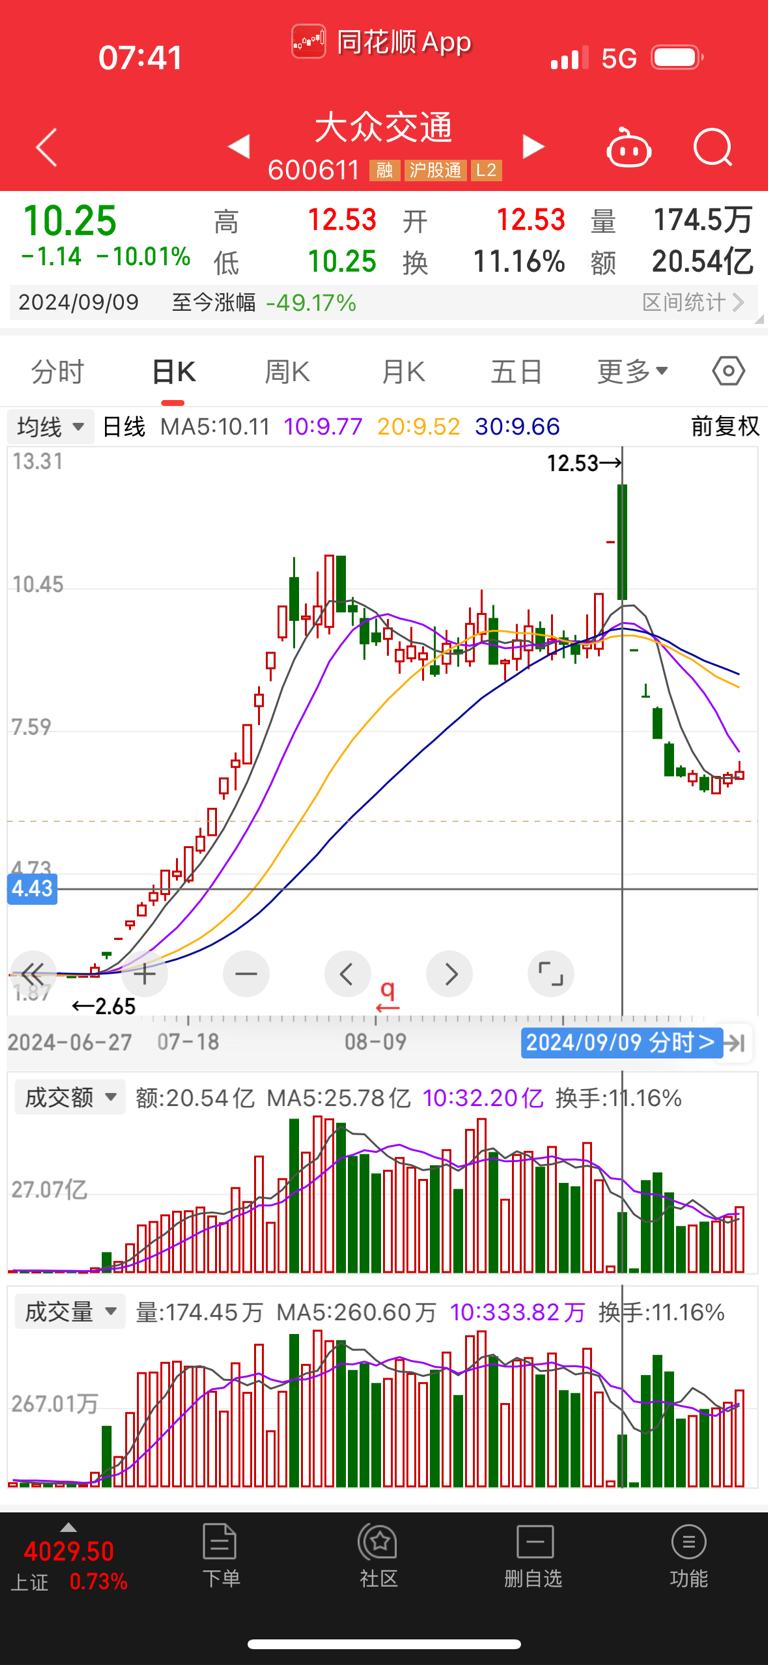Switch to next stock with right triangle
This screenshot has width=769, height=1665.
534,147
